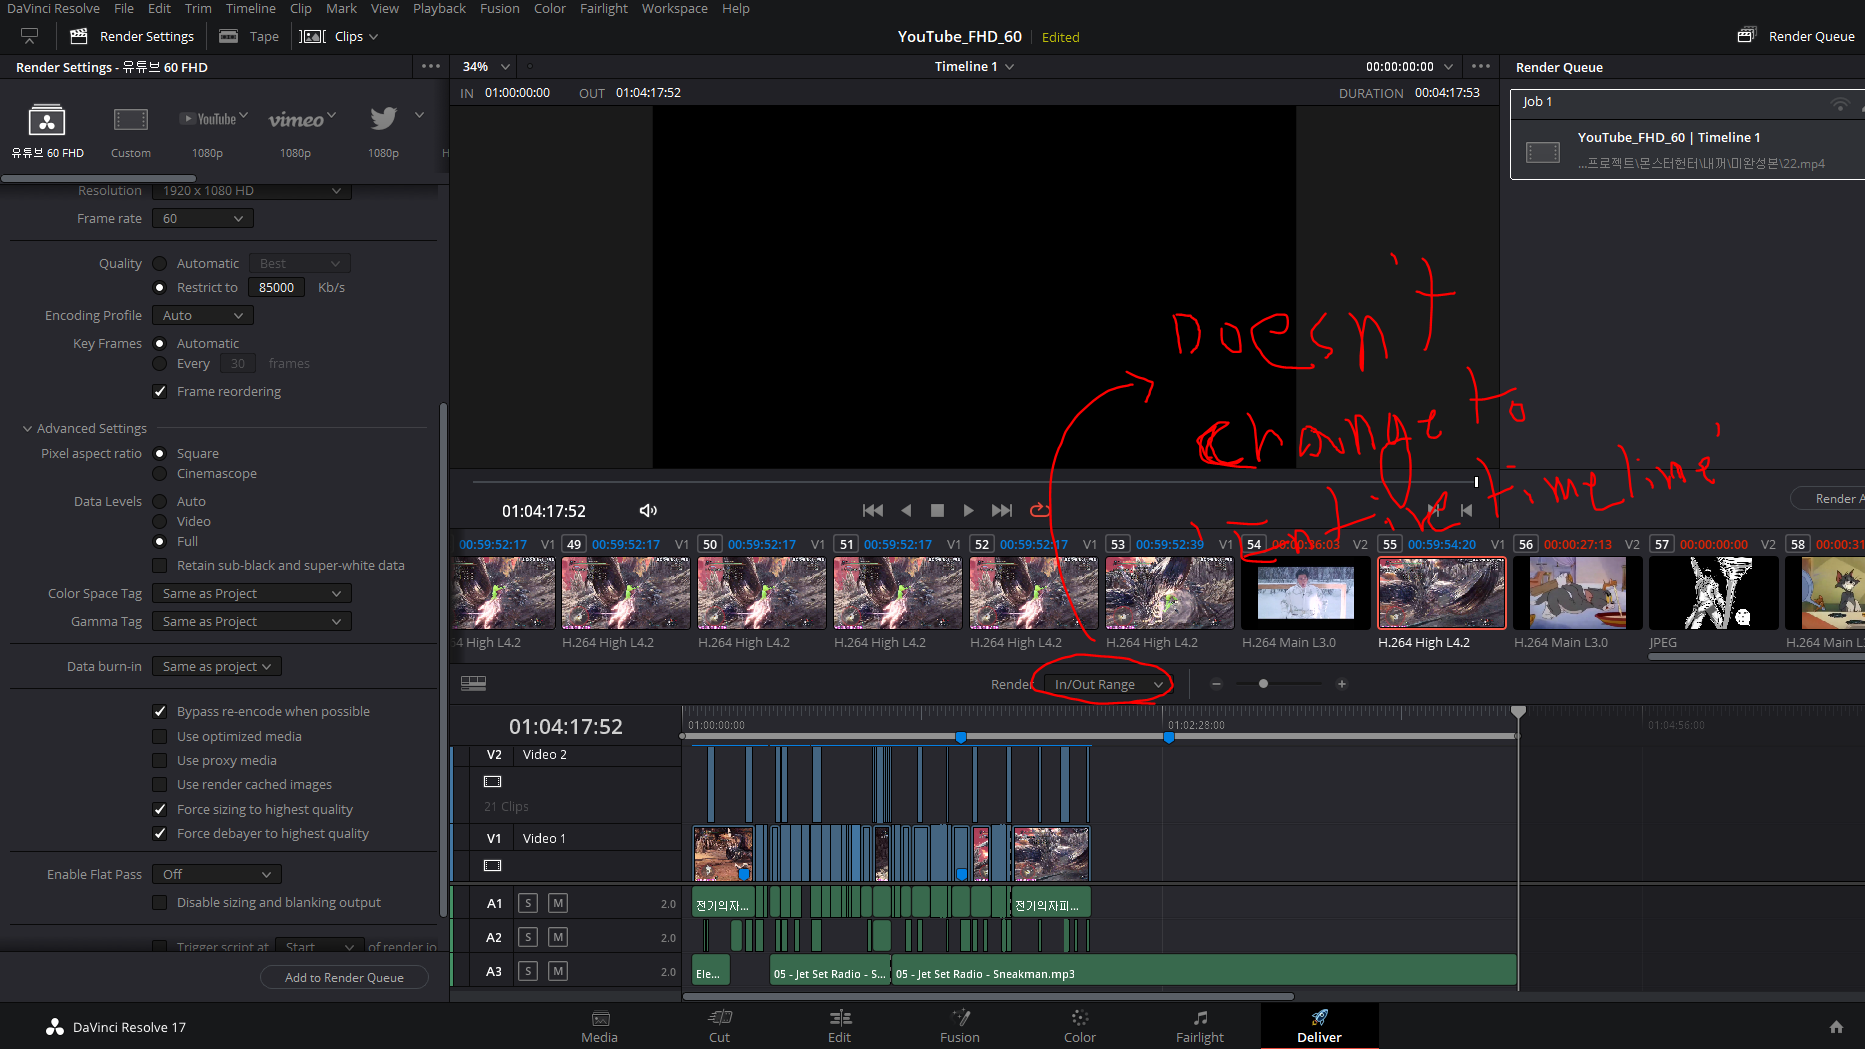Open the Fairlight menu

[x=604, y=8]
